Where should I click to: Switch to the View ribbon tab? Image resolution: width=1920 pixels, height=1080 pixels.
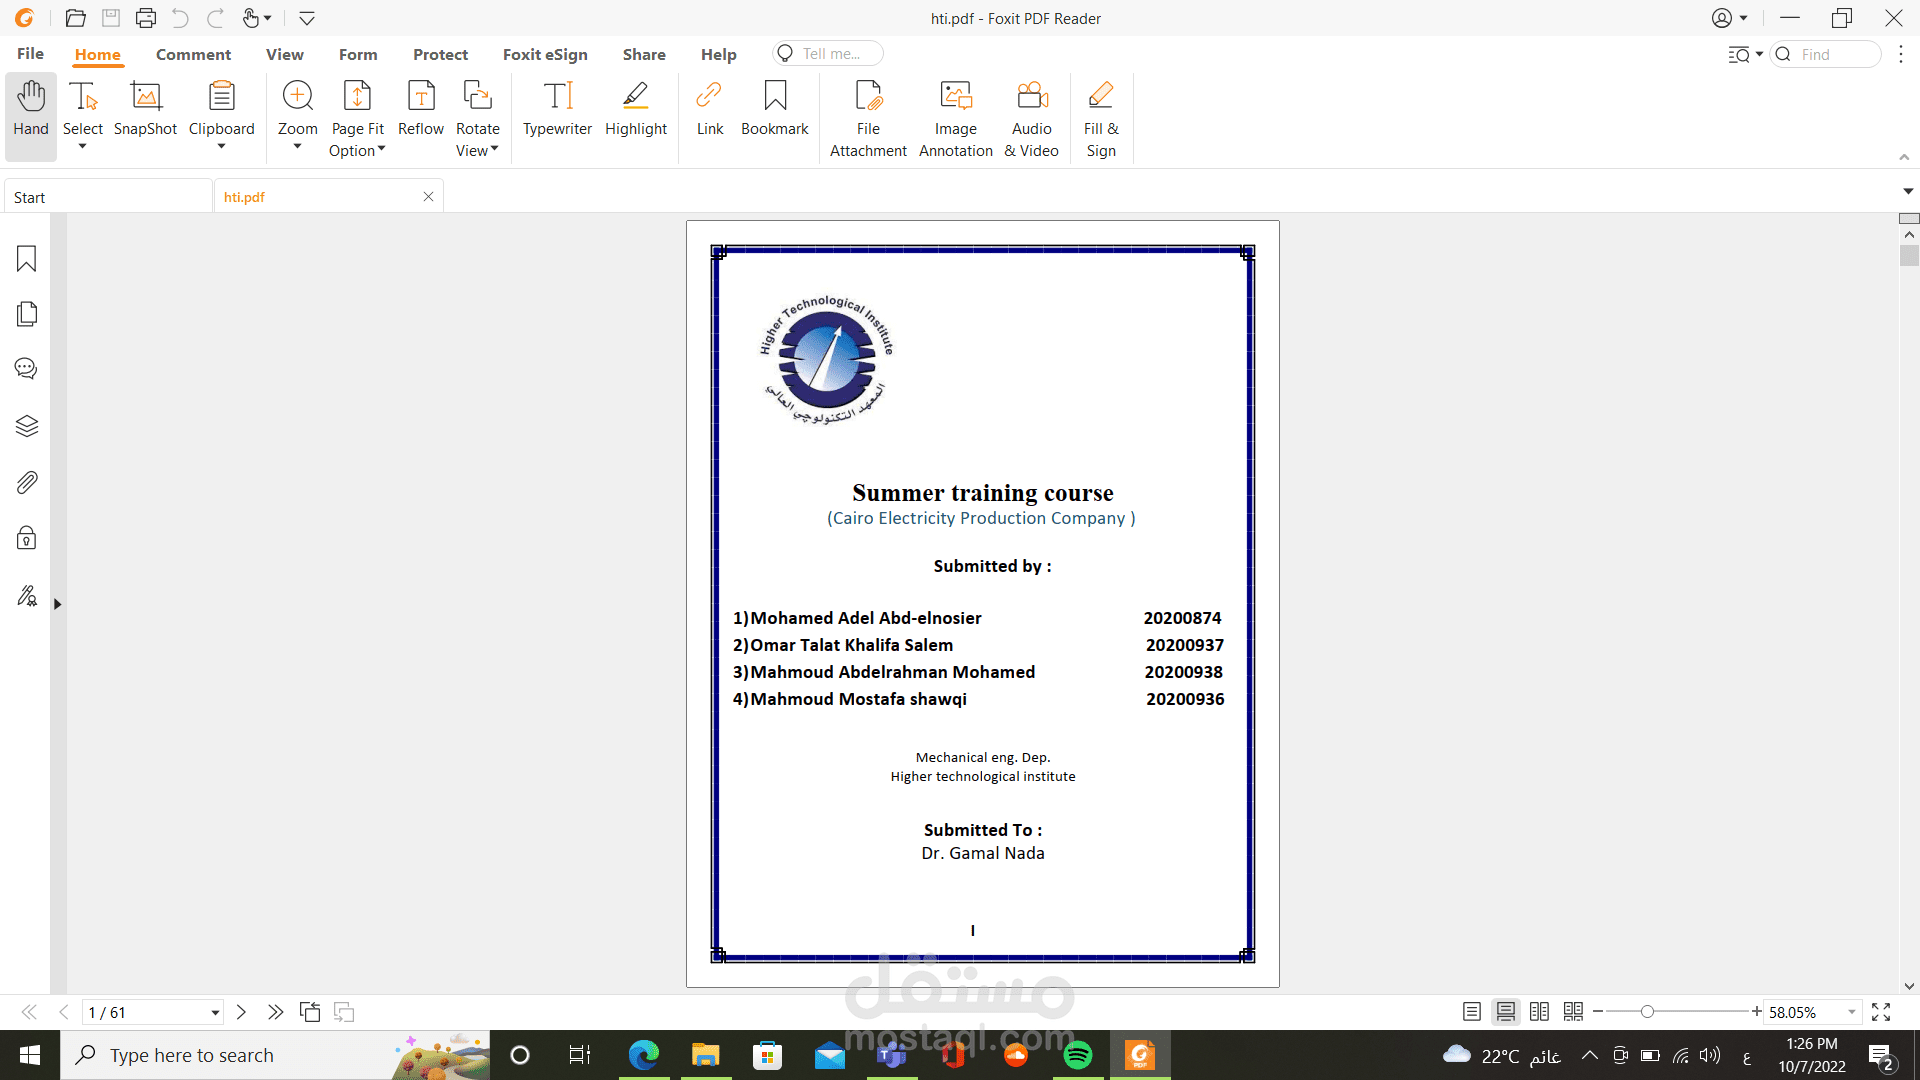click(x=284, y=55)
